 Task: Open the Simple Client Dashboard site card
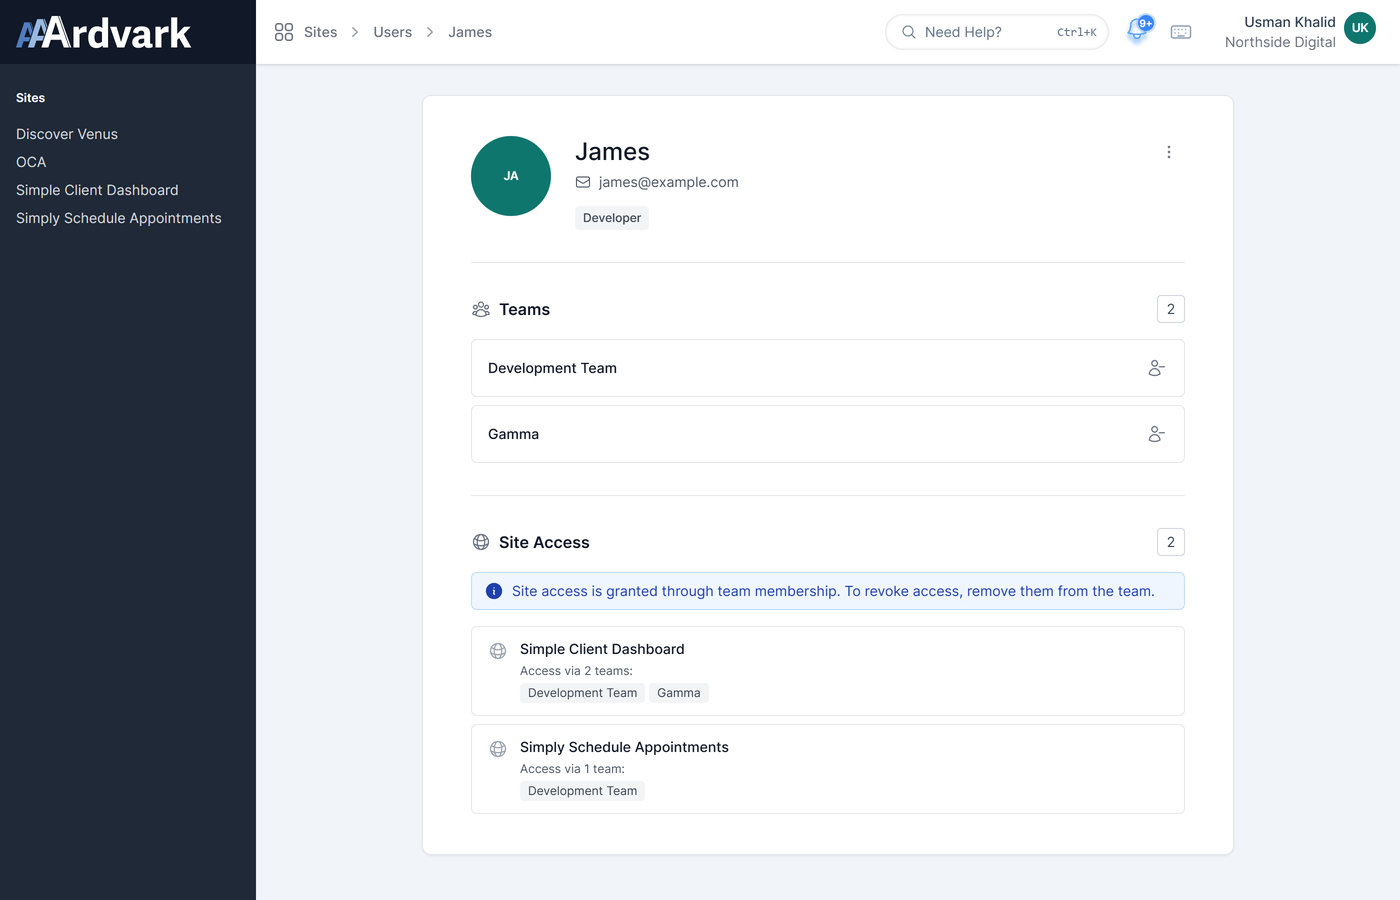tap(828, 671)
